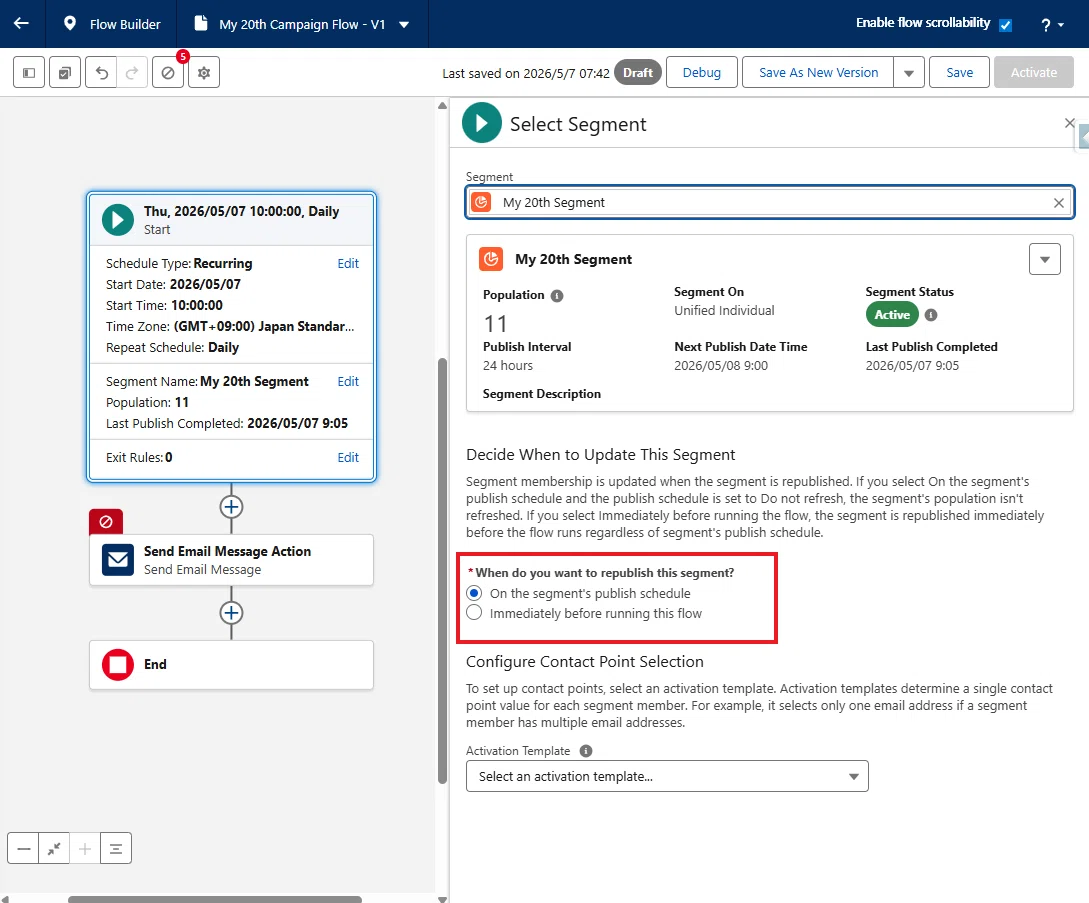Select Immediately before running this flow
The image size is (1089, 903).
pyautogui.click(x=474, y=613)
